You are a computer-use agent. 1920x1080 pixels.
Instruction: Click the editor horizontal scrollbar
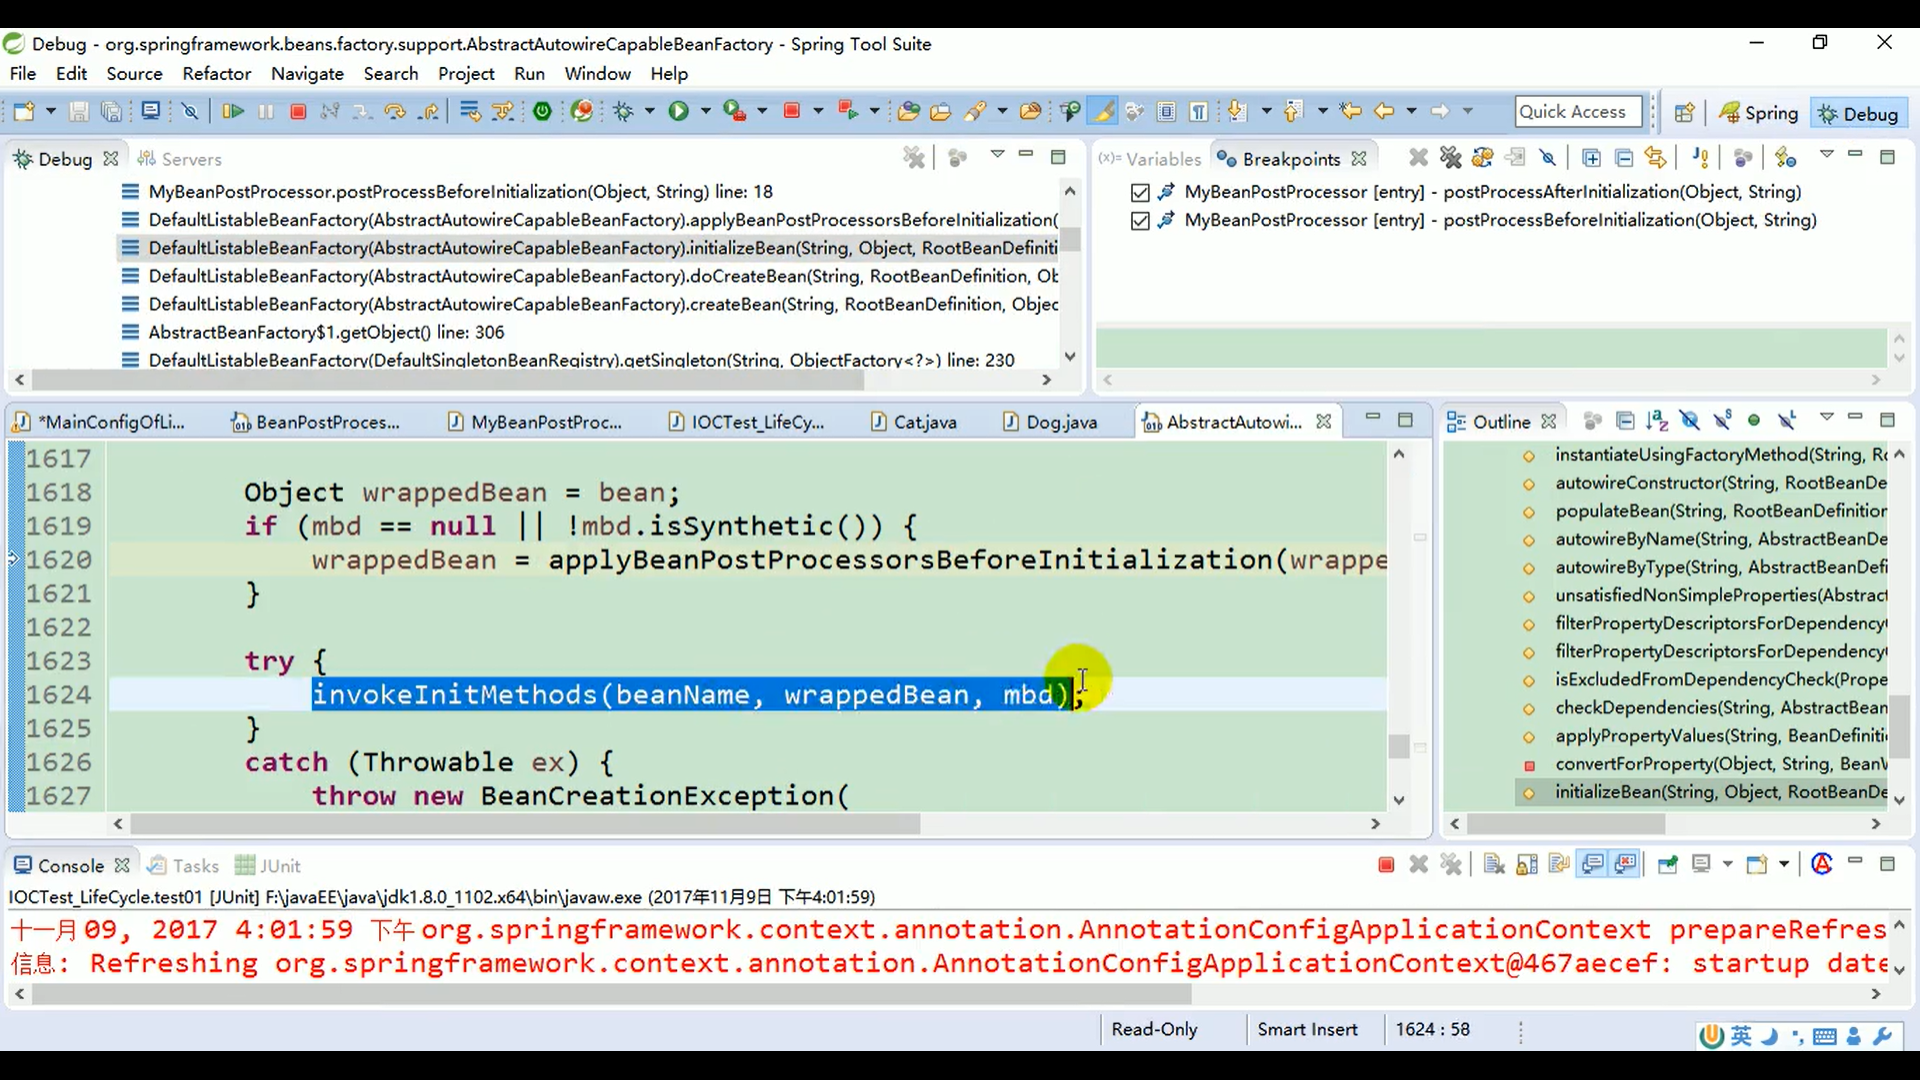click(524, 824)
